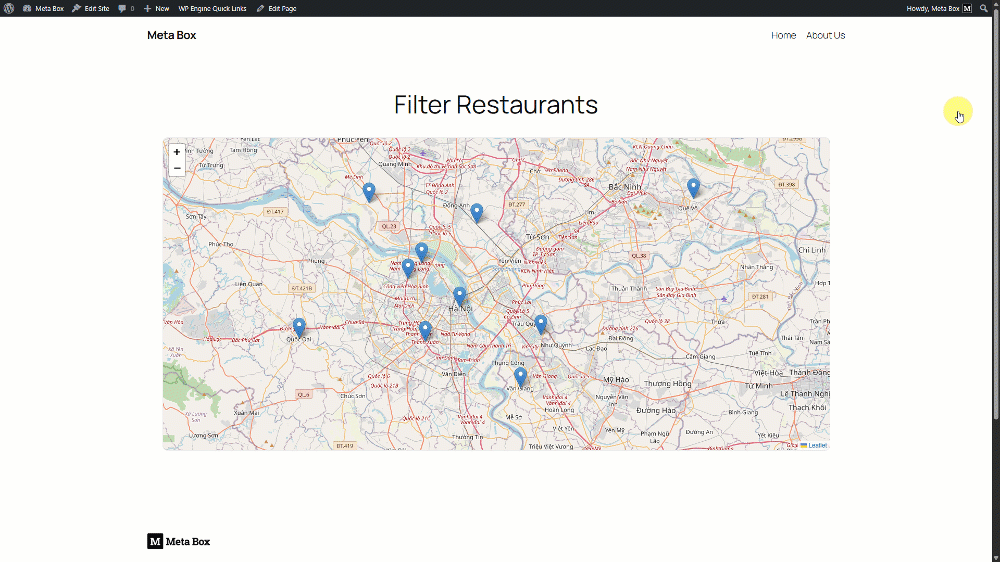
Task: Click the Filter Restaurants heading
Action: (x=496, y=105)
